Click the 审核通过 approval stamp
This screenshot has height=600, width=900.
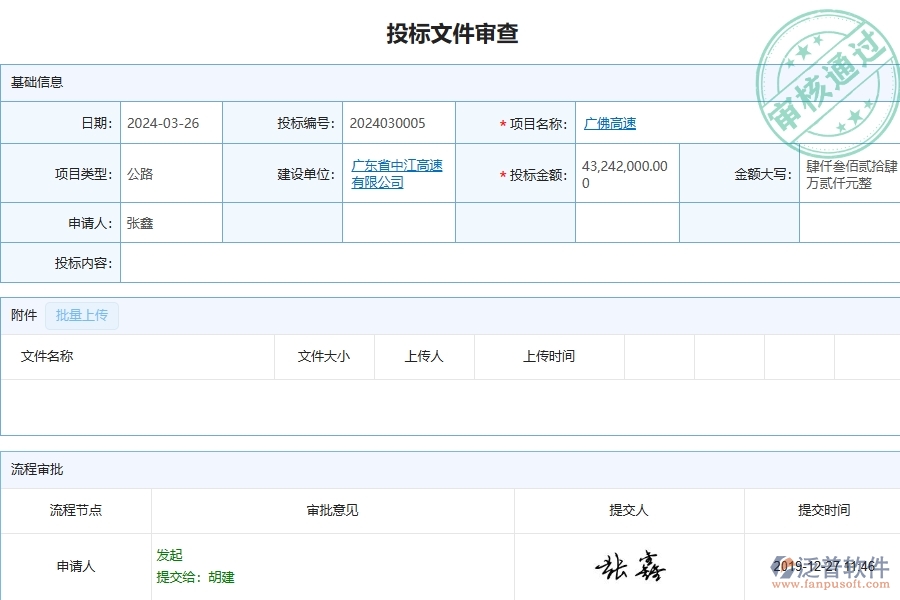click(x=824, y=68)
